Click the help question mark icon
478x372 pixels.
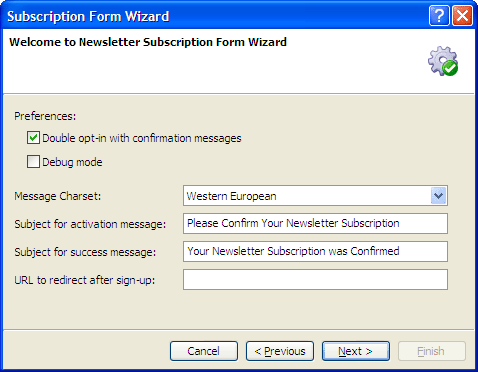coord(439,15)
